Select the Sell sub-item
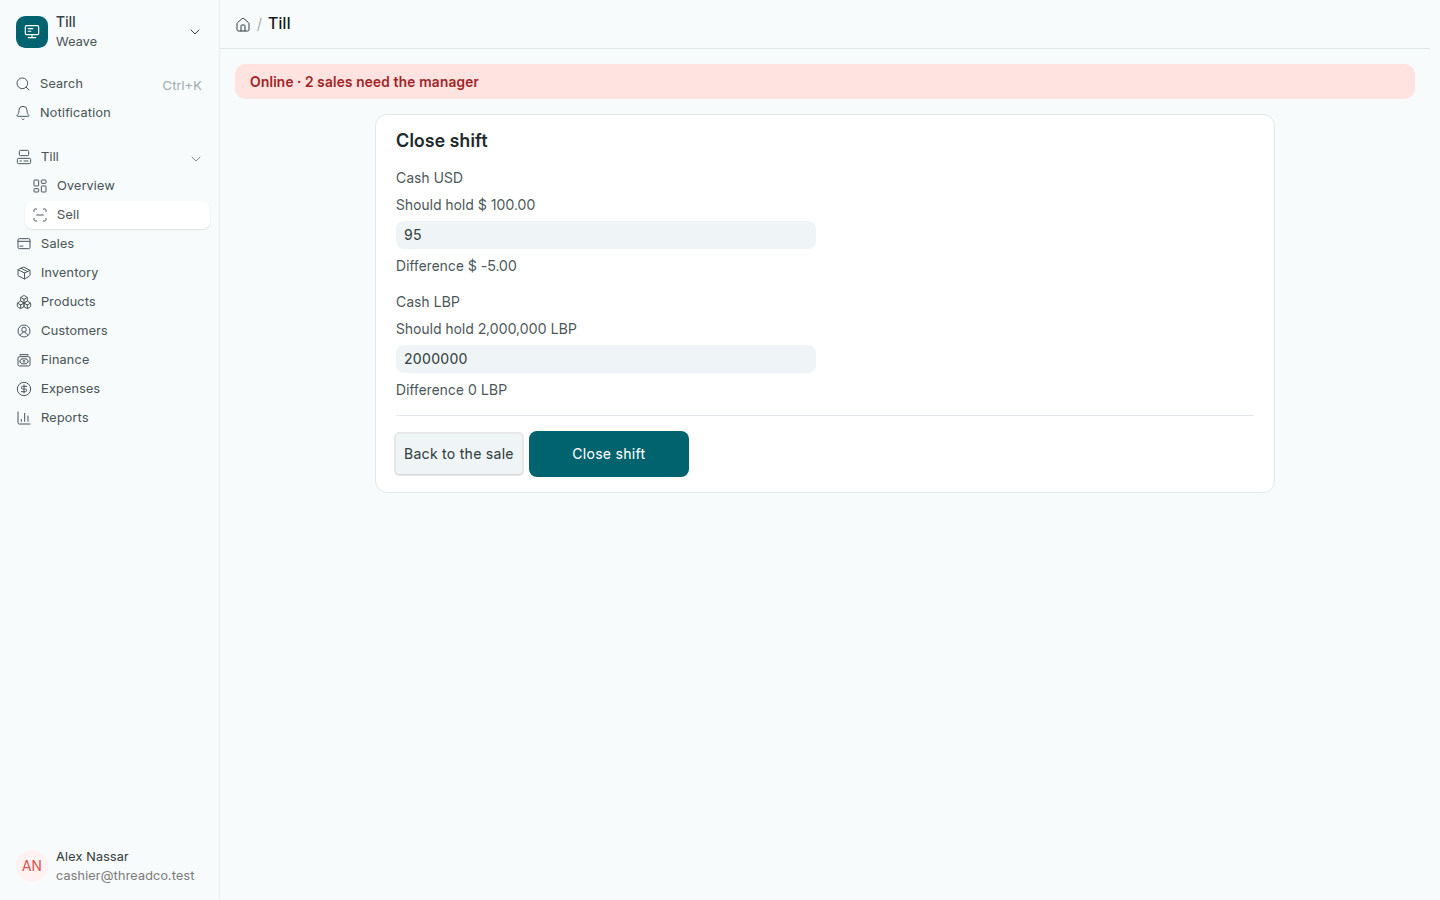The image size is (1440, 900). 117,215
